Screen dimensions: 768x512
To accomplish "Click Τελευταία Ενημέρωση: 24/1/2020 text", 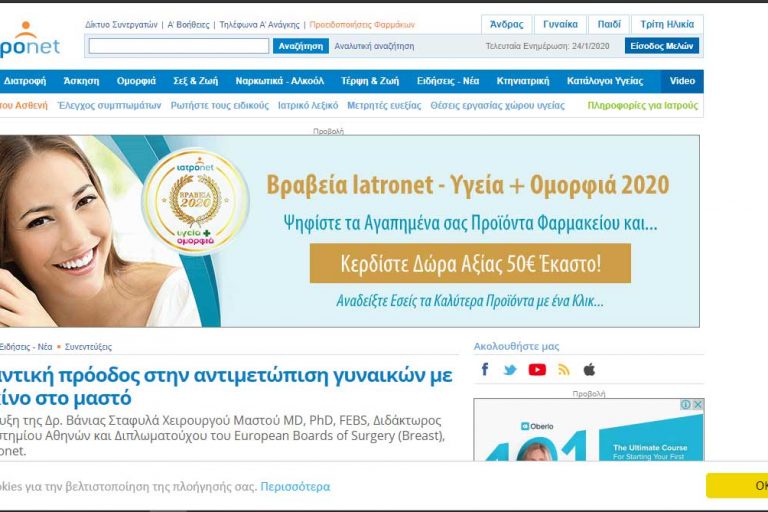I will [548, 46].
